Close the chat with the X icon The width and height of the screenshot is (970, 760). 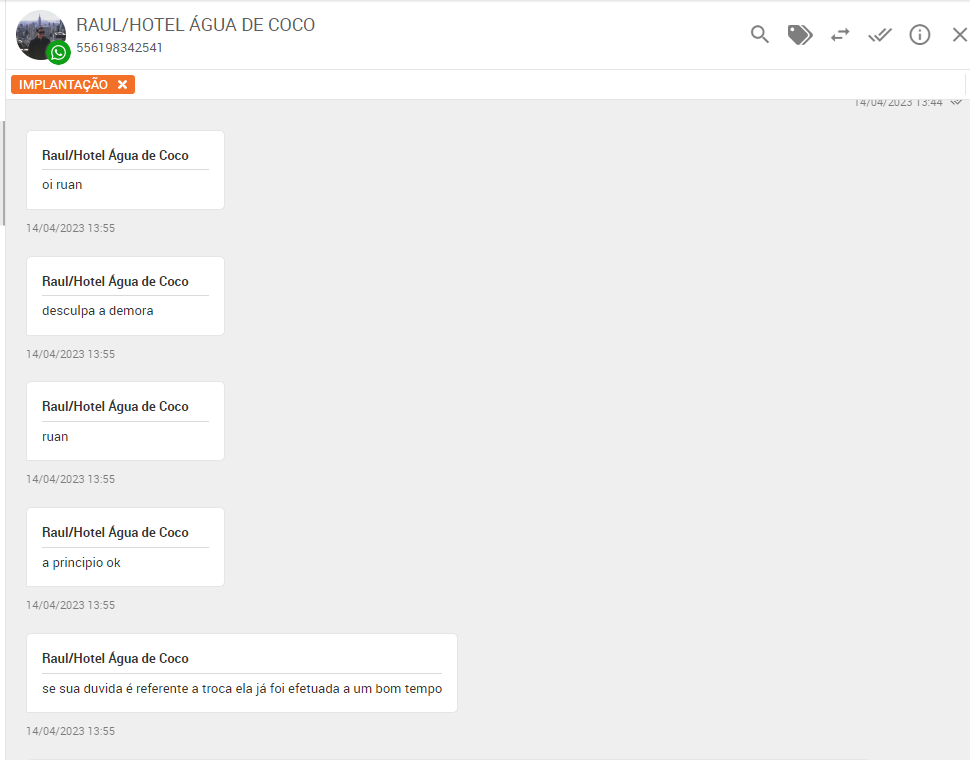[959, 35]
